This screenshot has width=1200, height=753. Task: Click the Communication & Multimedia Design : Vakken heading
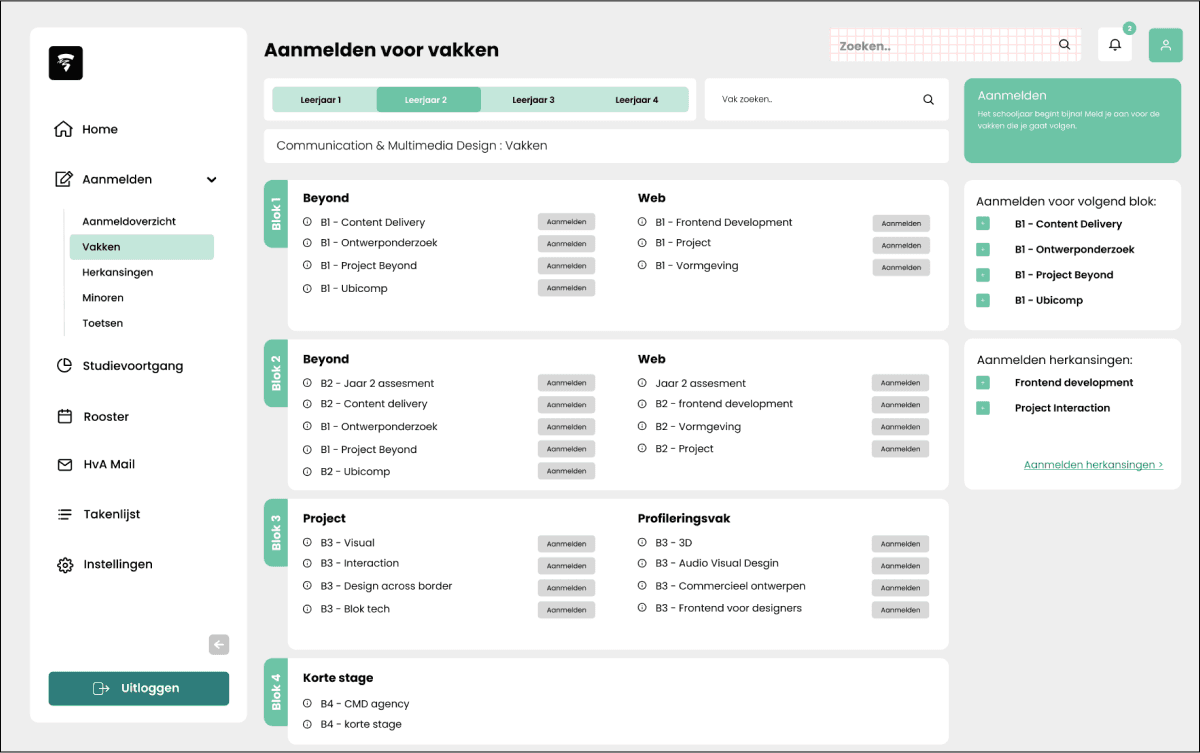[412, 146]
